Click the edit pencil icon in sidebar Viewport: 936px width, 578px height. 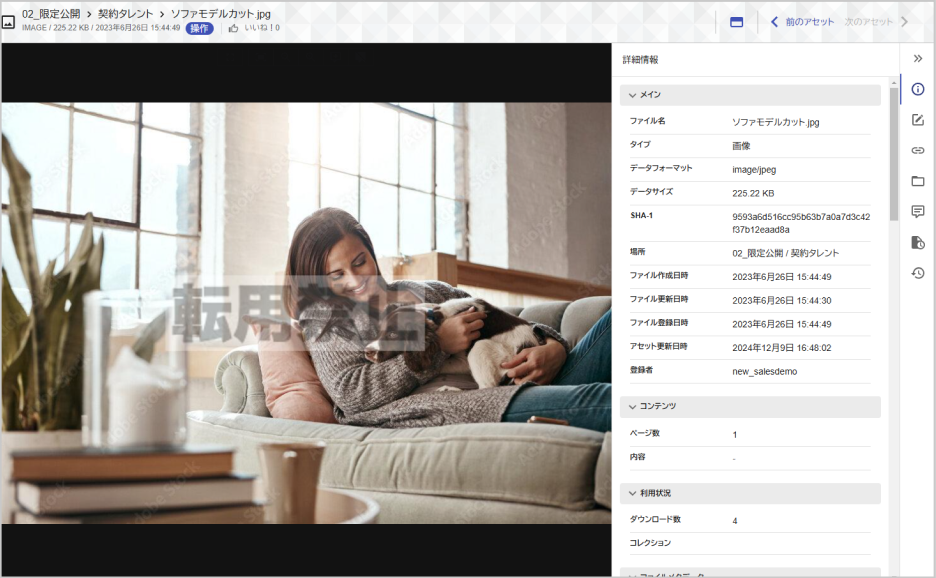pos(917,120)
